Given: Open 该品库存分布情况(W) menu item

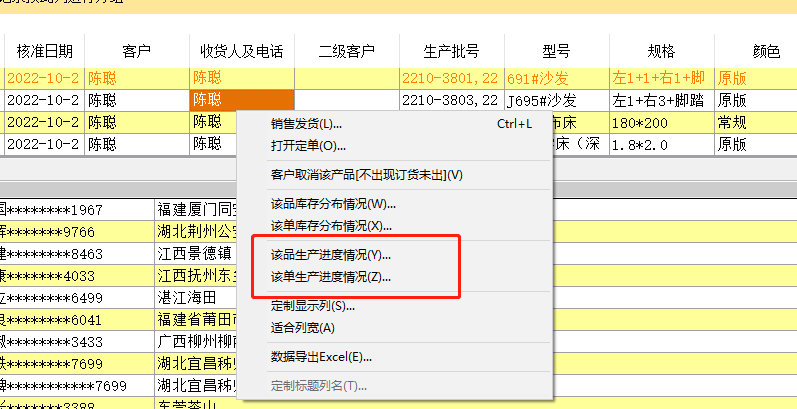Looking at the screenshot, I should 333,204.
